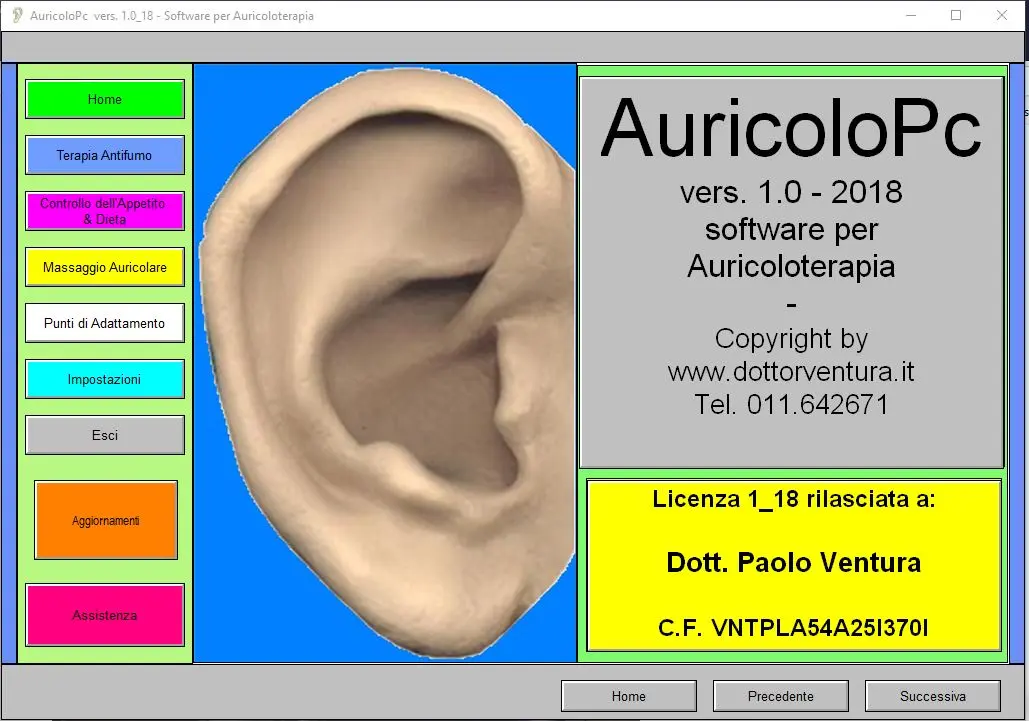Image resolution: width=1029 pixels, height=721 pixels.
Task: Click the 'Tel. 011.642671' text
Action: 791,404
